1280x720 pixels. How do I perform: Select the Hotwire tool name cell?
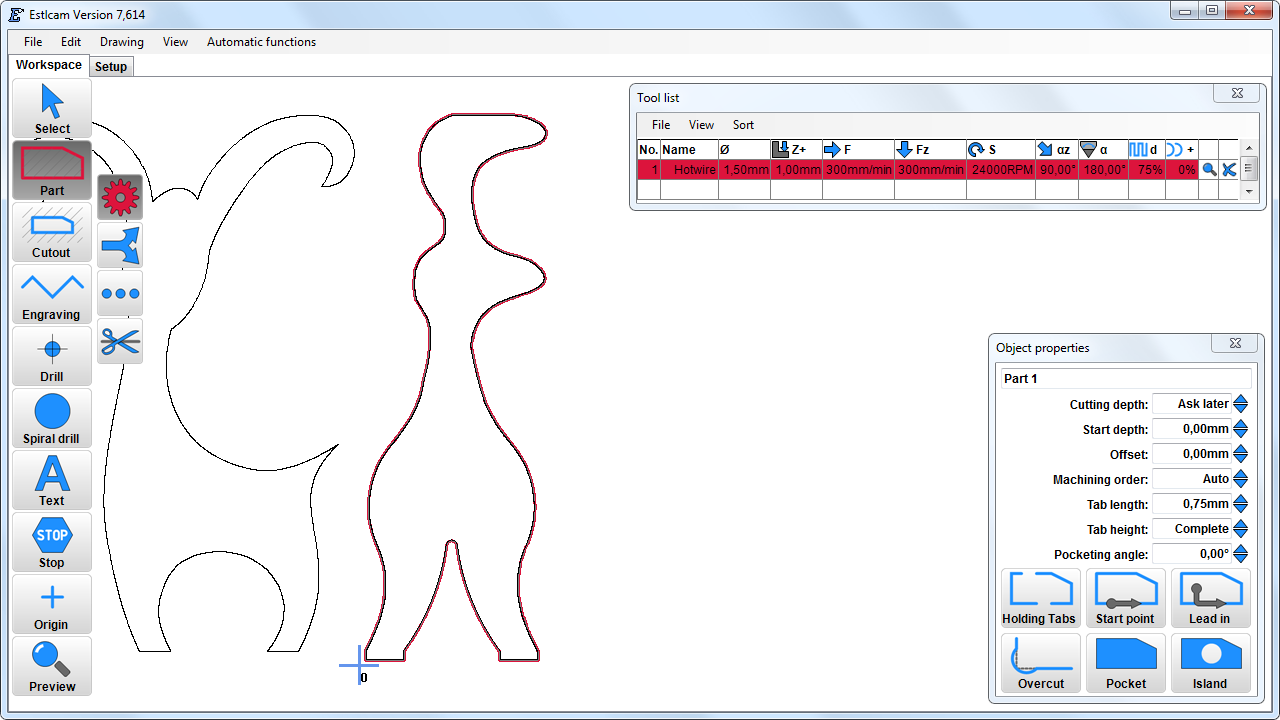(689, 170)
